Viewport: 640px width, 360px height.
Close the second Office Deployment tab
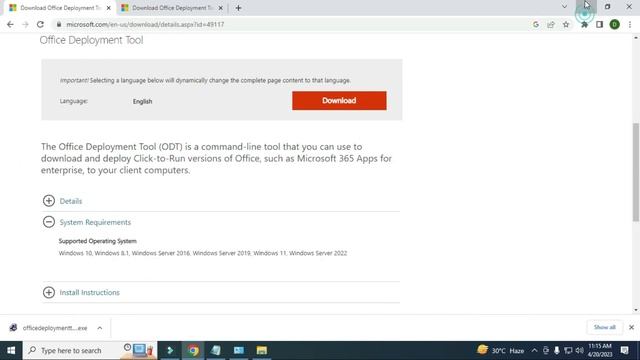click(x=220, y=8)
